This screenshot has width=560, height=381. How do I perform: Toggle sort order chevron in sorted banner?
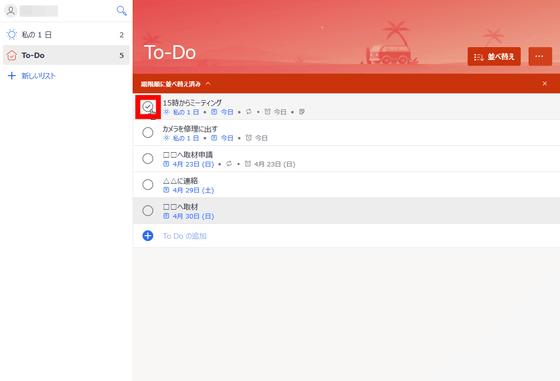(208, 84)
